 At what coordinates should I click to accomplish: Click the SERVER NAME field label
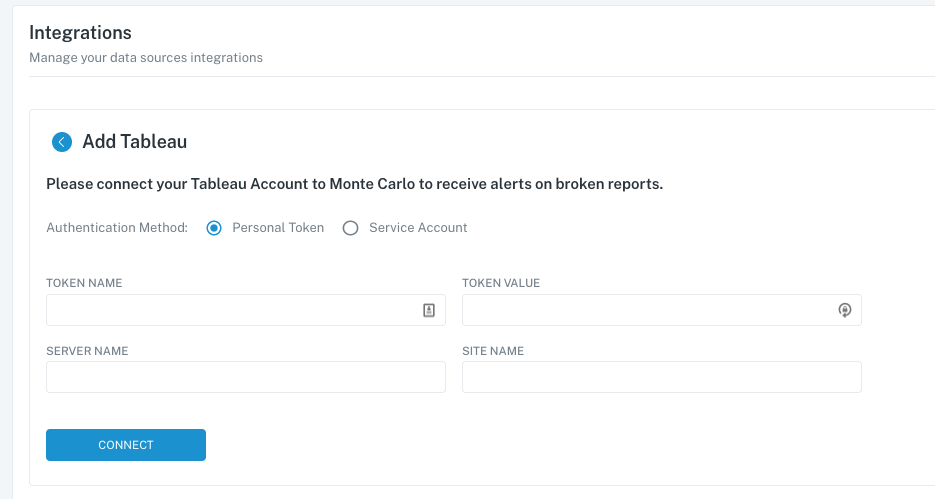tap(87, 351)
